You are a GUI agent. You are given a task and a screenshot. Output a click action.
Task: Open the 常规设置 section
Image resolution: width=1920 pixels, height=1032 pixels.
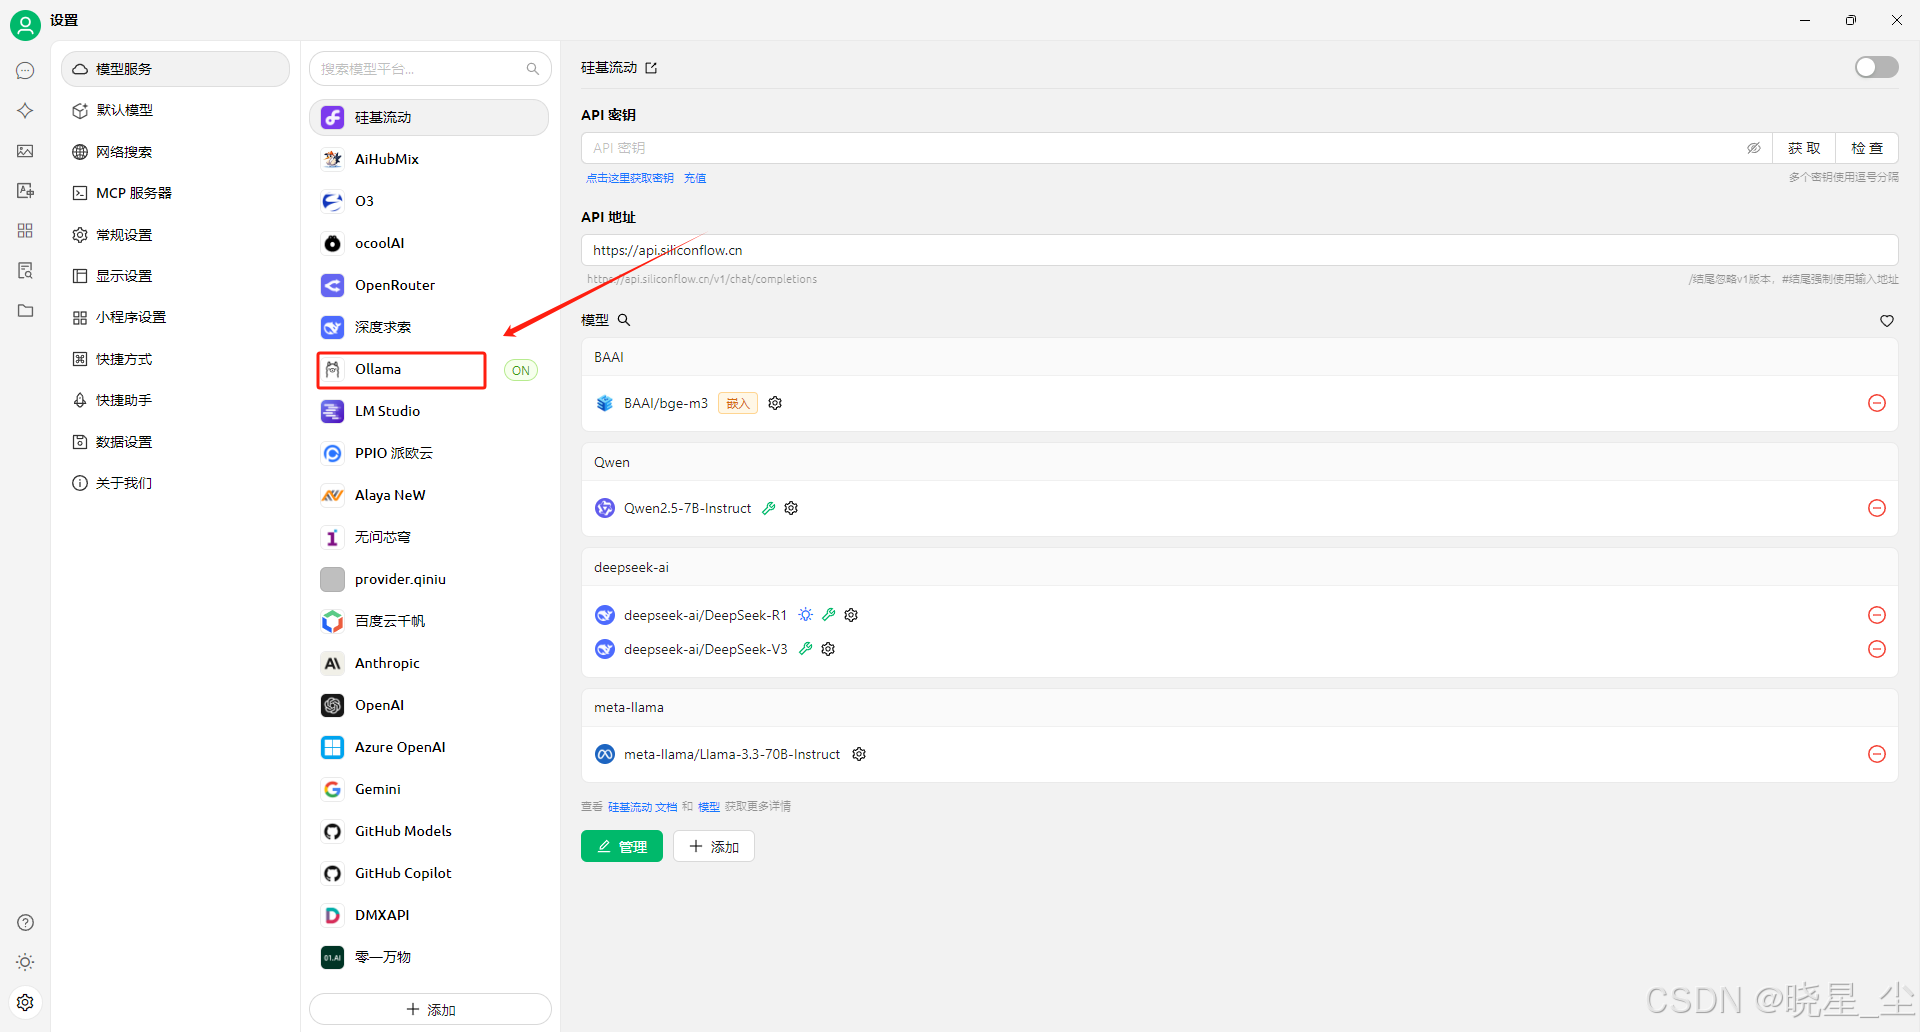tap(175, 235)
